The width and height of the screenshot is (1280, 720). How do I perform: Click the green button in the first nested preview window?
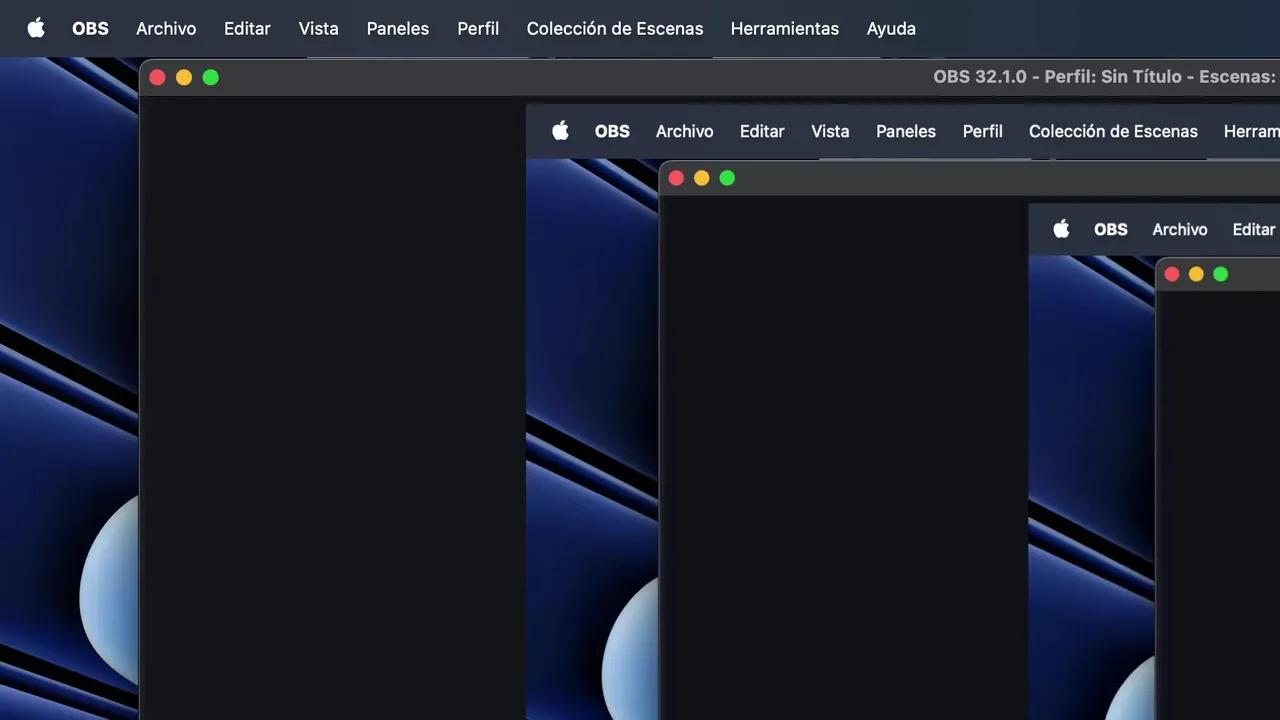(x=727, y=178)
